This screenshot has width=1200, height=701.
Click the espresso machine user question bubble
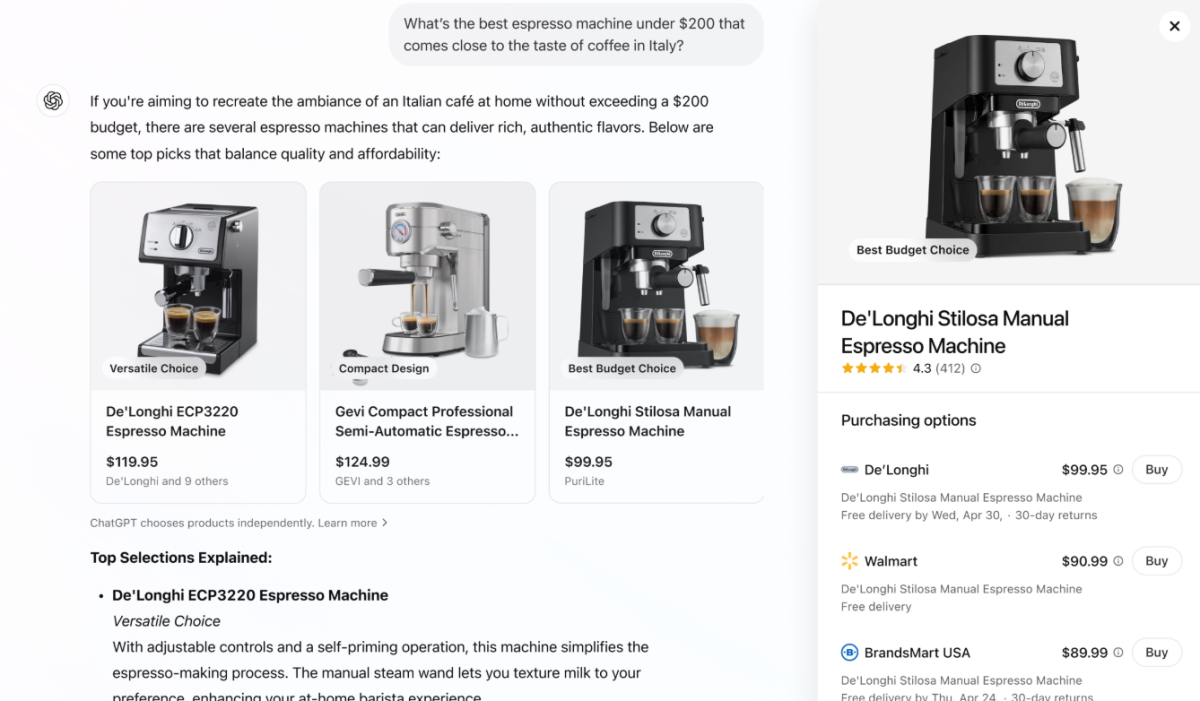(575, 35)
